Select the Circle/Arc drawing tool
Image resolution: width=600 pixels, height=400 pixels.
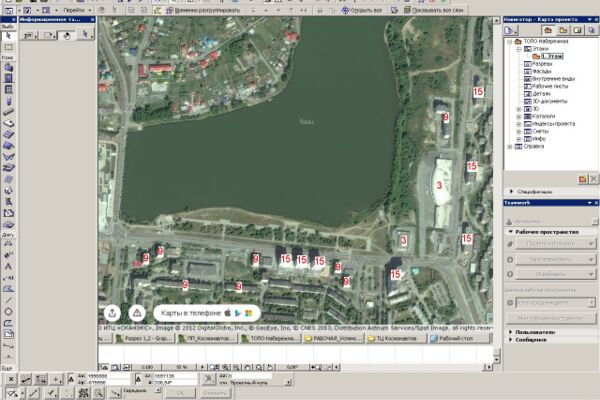pyautogui.click(x=8, y=312)
